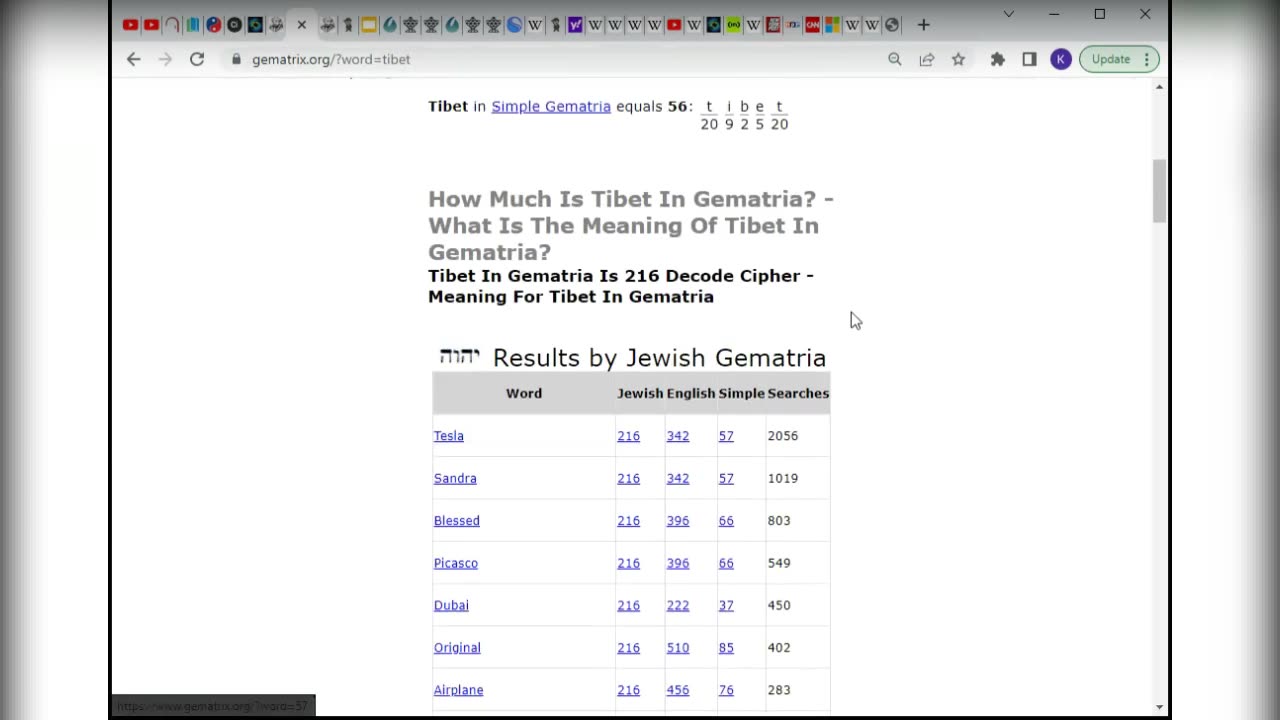The width and height of the screenshot is (1280, 720).
Task: Click Simple value 76 in Airplane row
Action: click(x=726, y=690)
